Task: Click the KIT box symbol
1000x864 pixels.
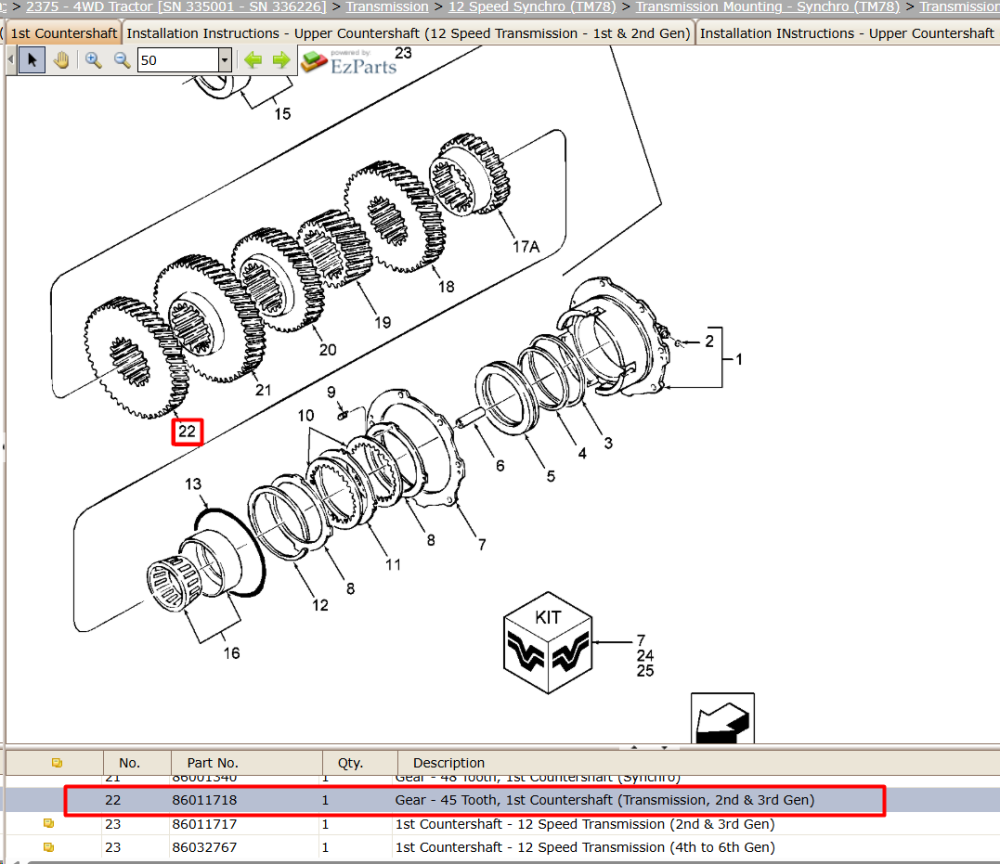Action: (548, 643)
